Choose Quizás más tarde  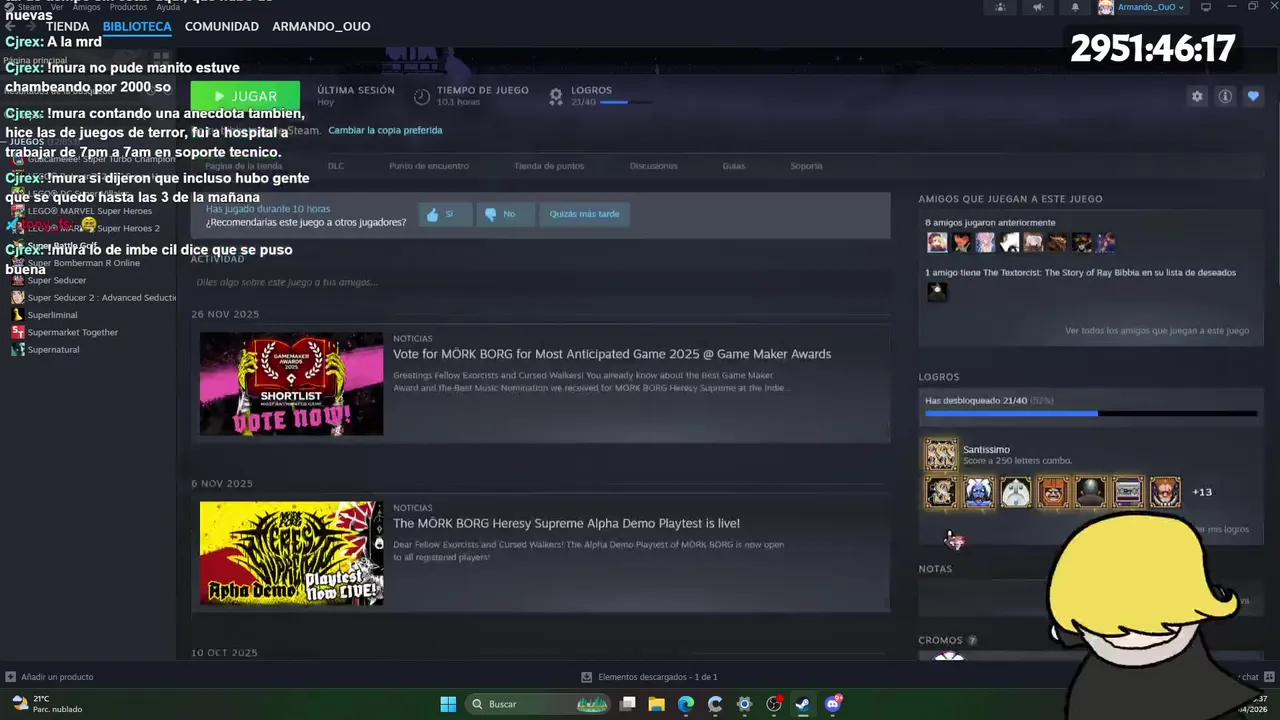(x=584, y=214)
